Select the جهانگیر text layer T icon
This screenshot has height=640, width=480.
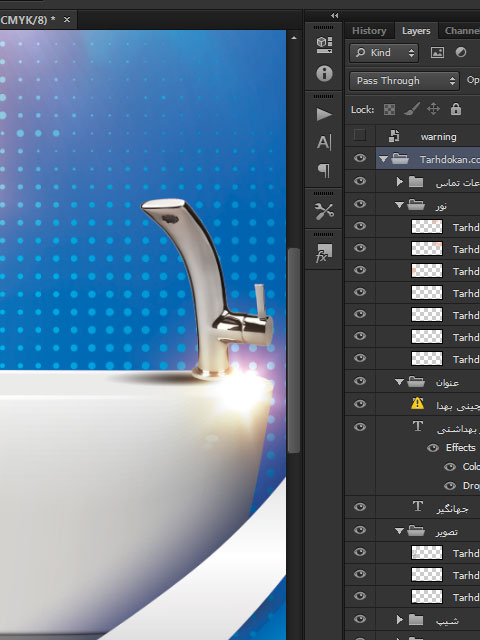pyautogui.click(x=418, y=507)
